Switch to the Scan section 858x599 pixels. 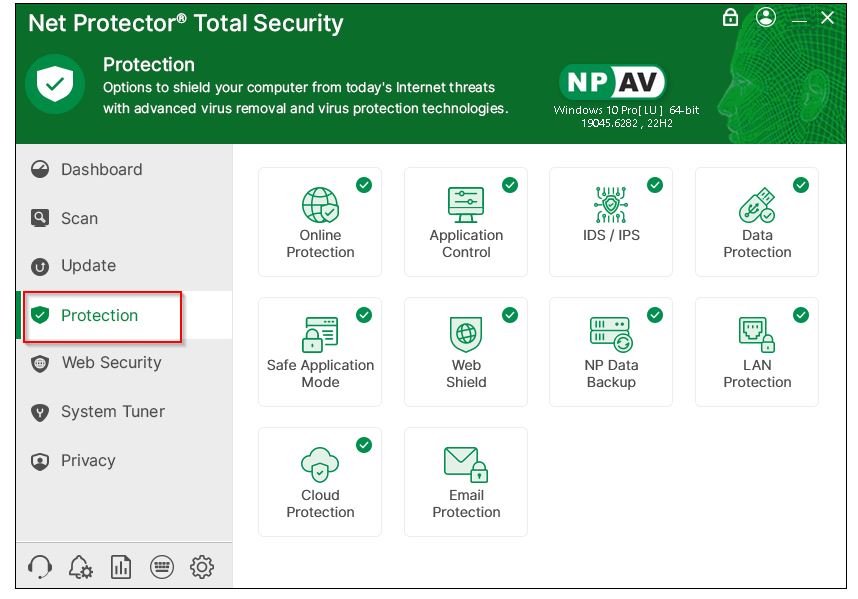(79, 218)
